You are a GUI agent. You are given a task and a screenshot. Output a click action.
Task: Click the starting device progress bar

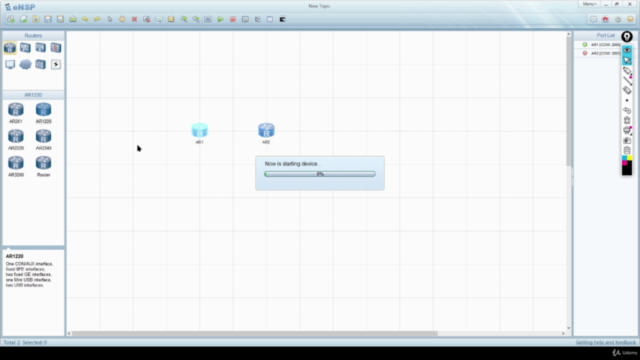[x=320, y=174]
